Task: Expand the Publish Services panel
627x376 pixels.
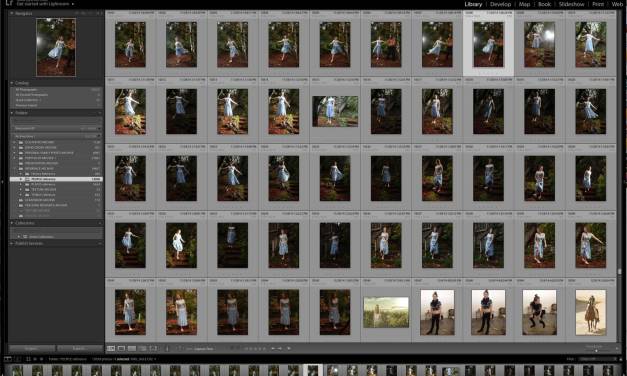Action: click(56, 243)
